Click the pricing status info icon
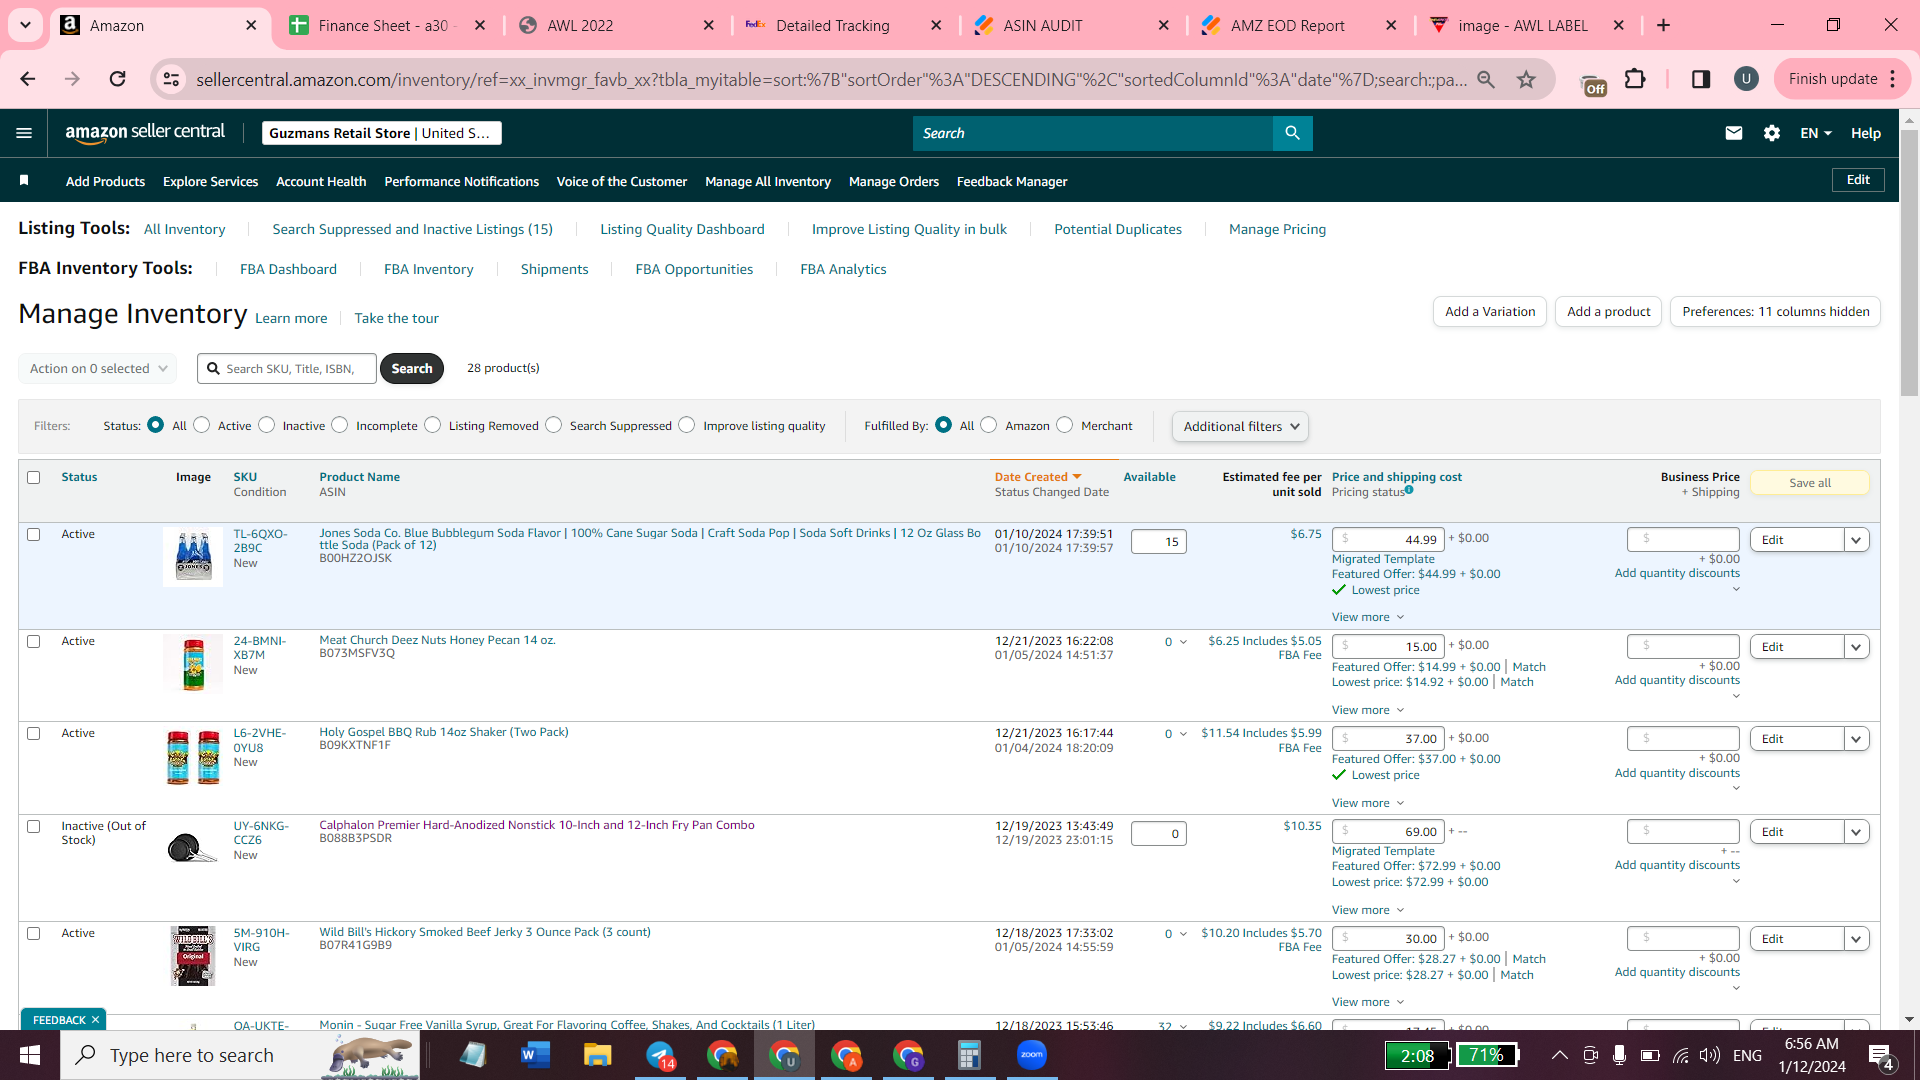Screen dimensions: 1920x1080 click(1409, 490)
